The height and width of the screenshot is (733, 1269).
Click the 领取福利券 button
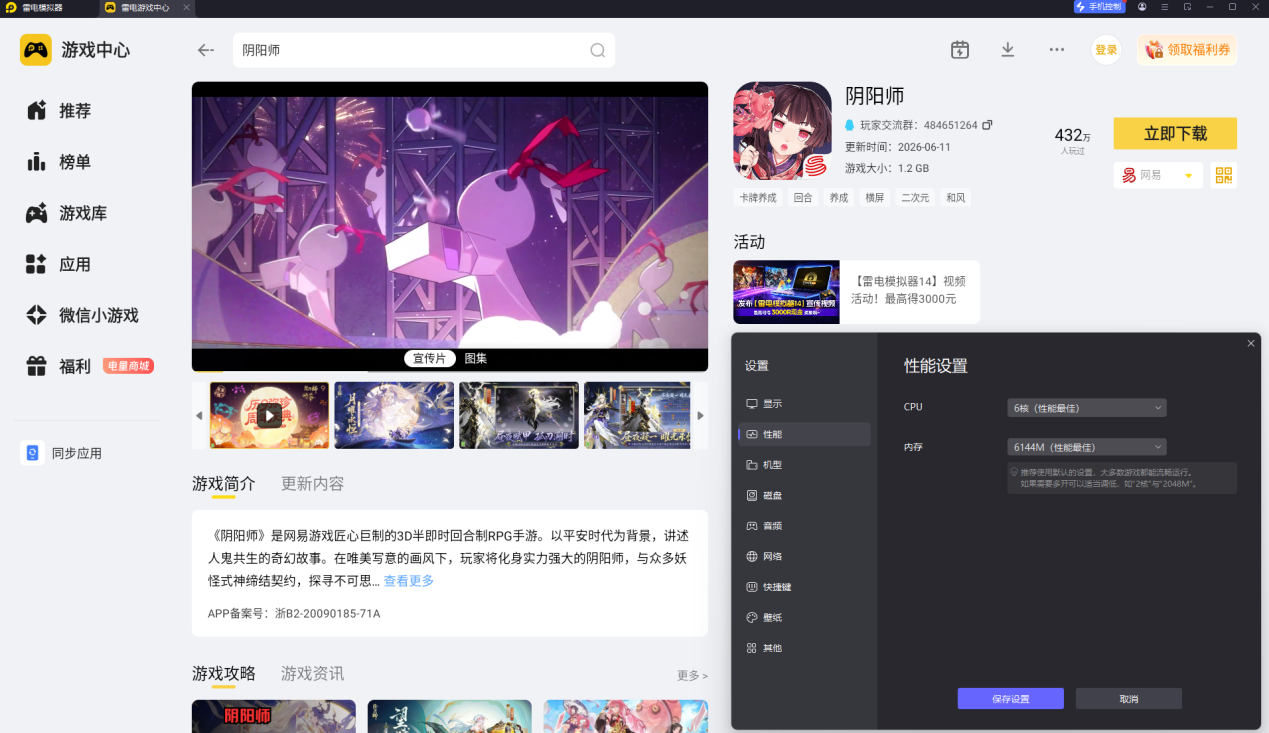[1187, 50]
